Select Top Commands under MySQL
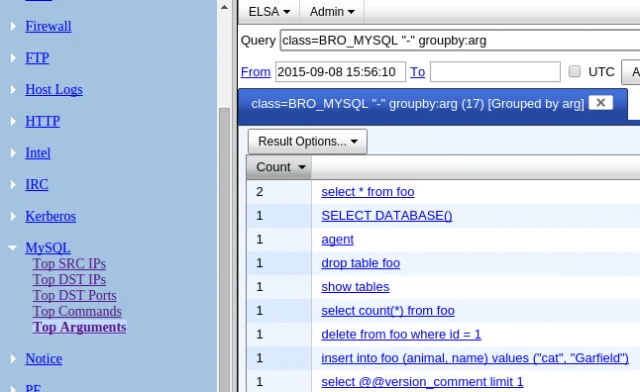This screenshot has width=640, height=392. pyautogui.click(x=77, y=312)
